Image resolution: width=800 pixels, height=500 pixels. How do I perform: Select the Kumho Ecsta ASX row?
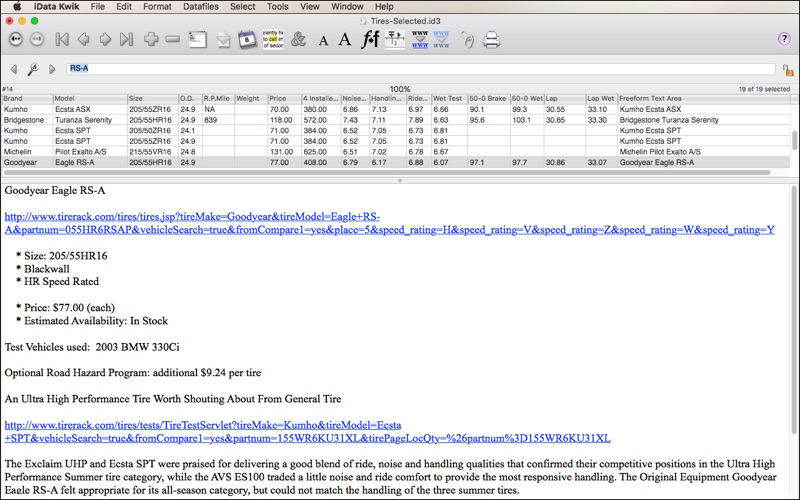396,109
